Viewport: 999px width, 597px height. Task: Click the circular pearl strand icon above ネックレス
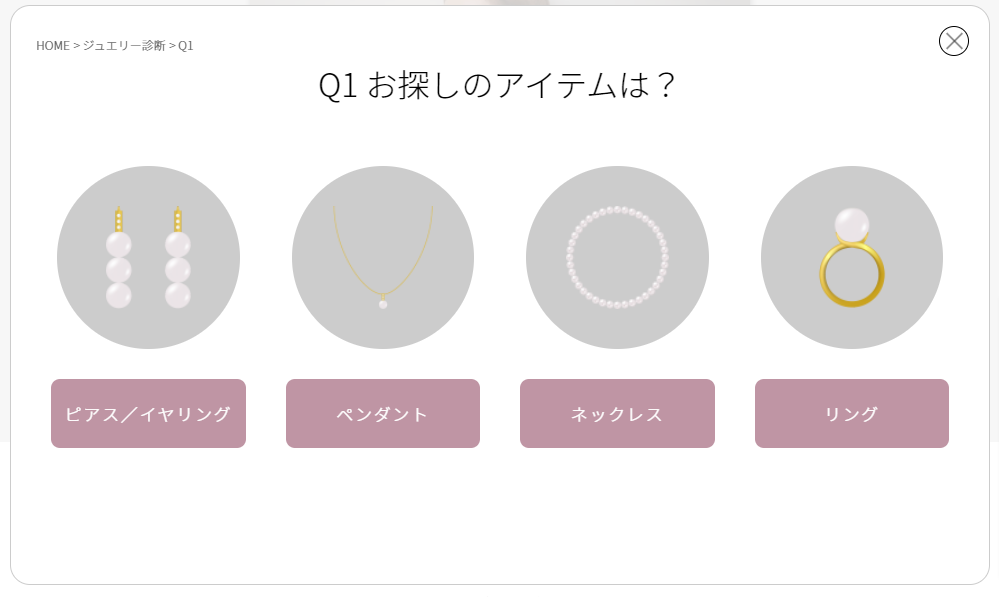click(x=616, y=257)
